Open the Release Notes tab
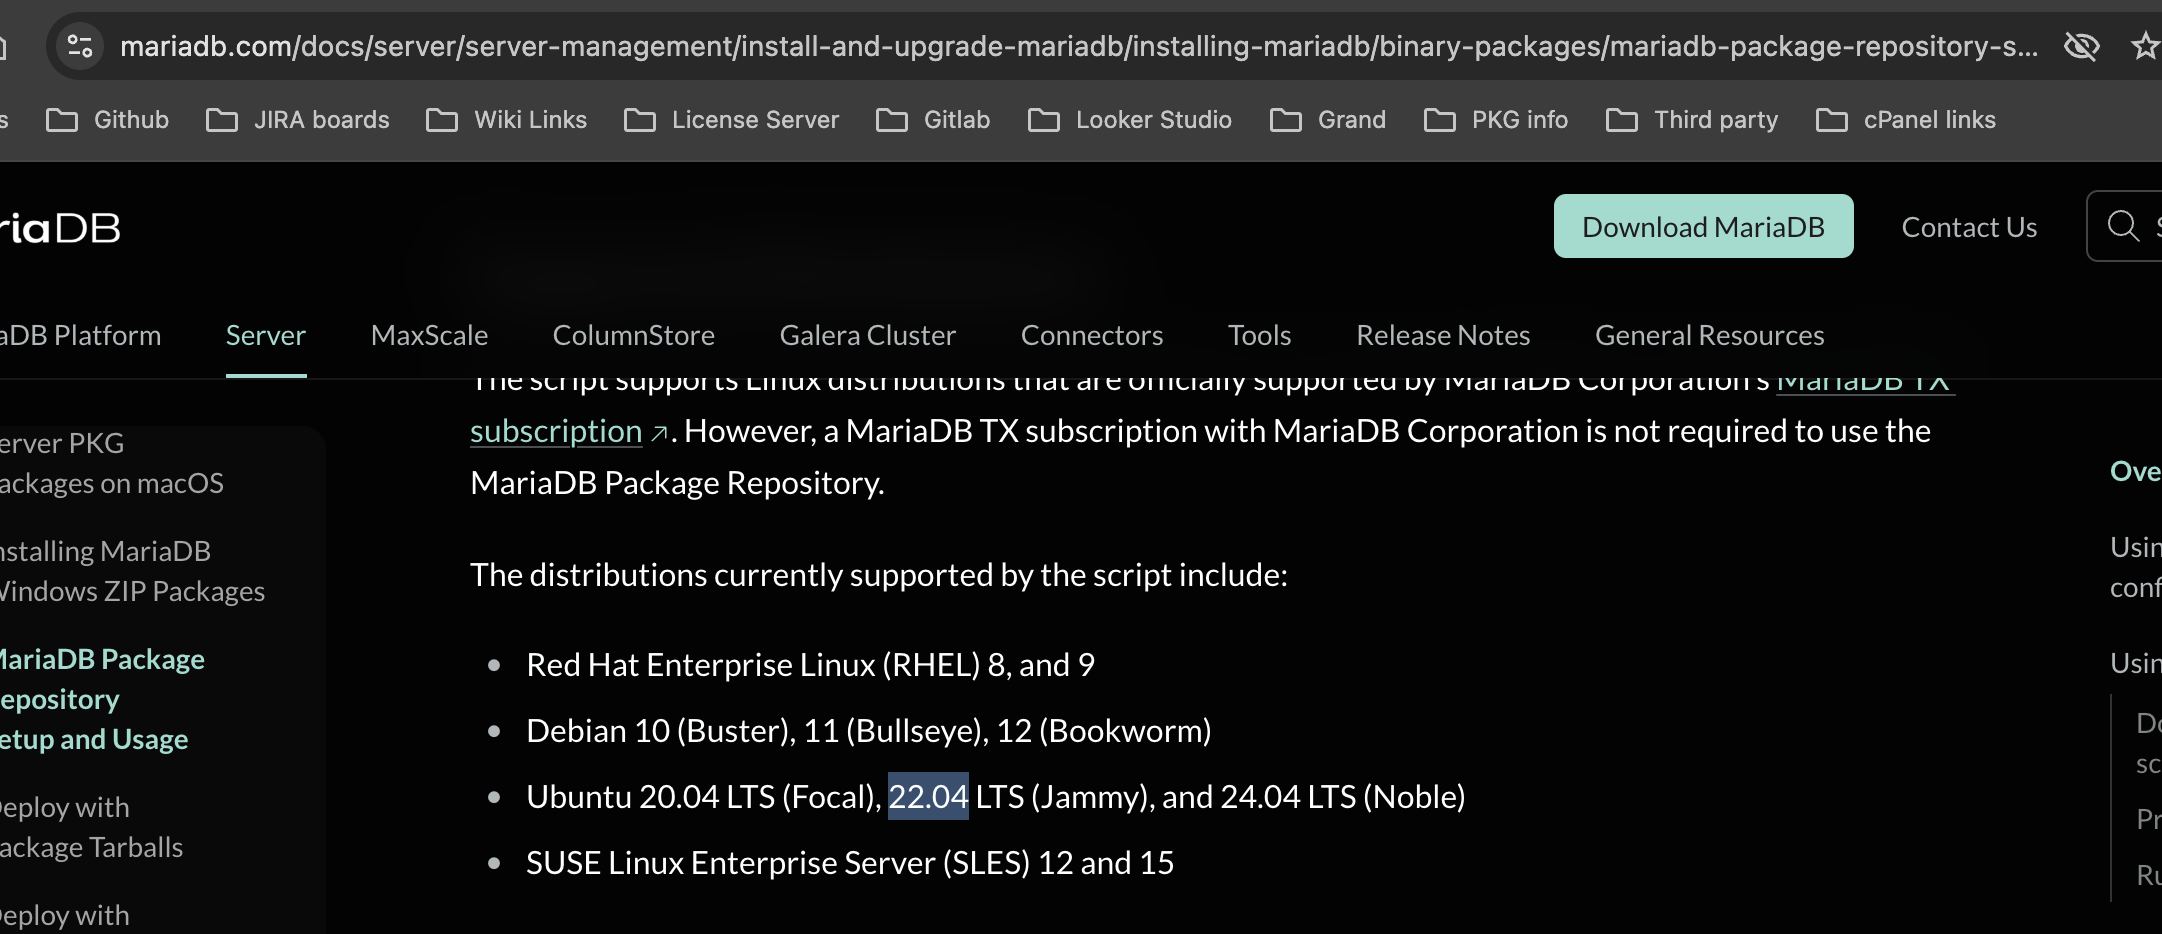This screenshot has width=2162, height=934. (1443, 335)
